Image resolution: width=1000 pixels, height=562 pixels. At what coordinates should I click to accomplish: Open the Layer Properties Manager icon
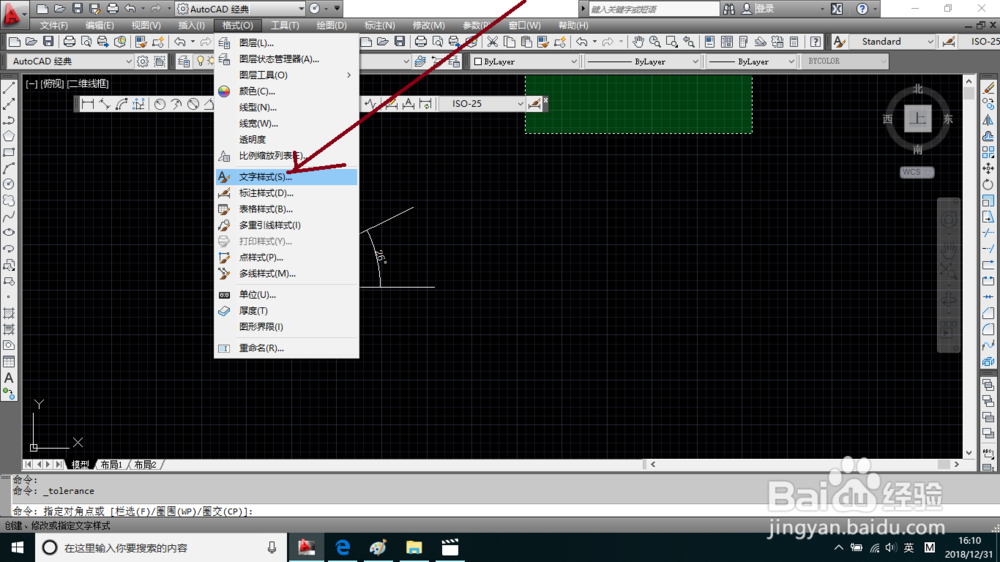[x=184, y=61]
